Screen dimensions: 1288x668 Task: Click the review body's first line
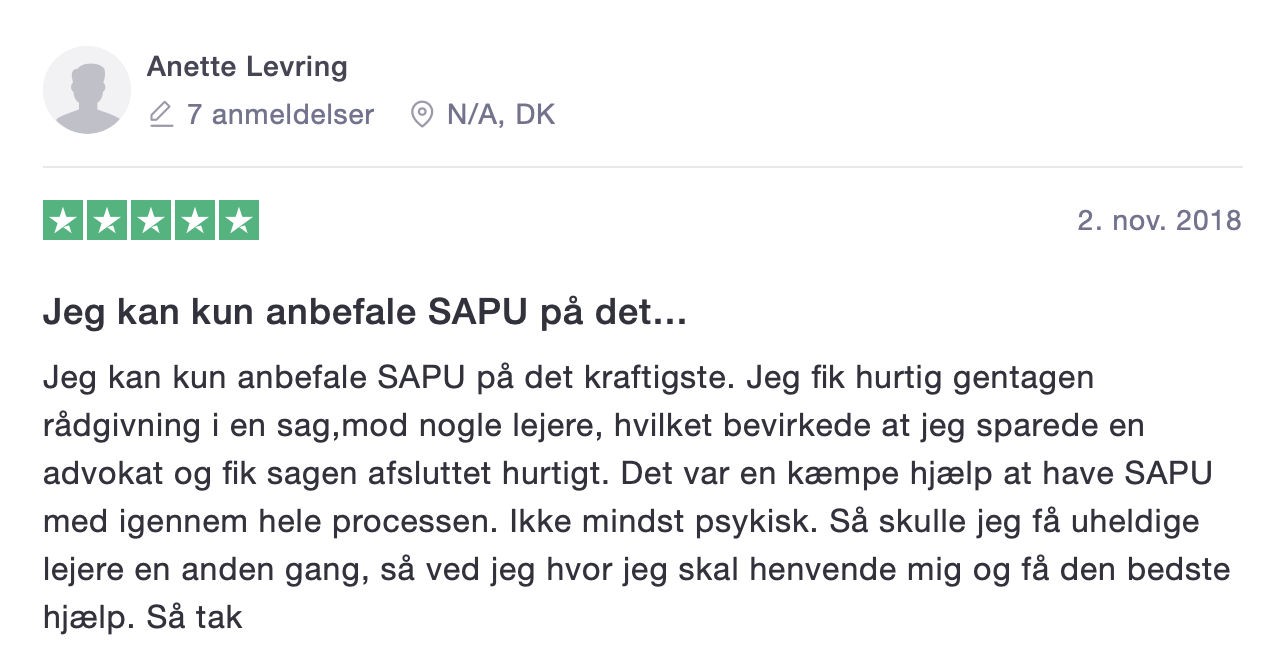pos(568,380)
